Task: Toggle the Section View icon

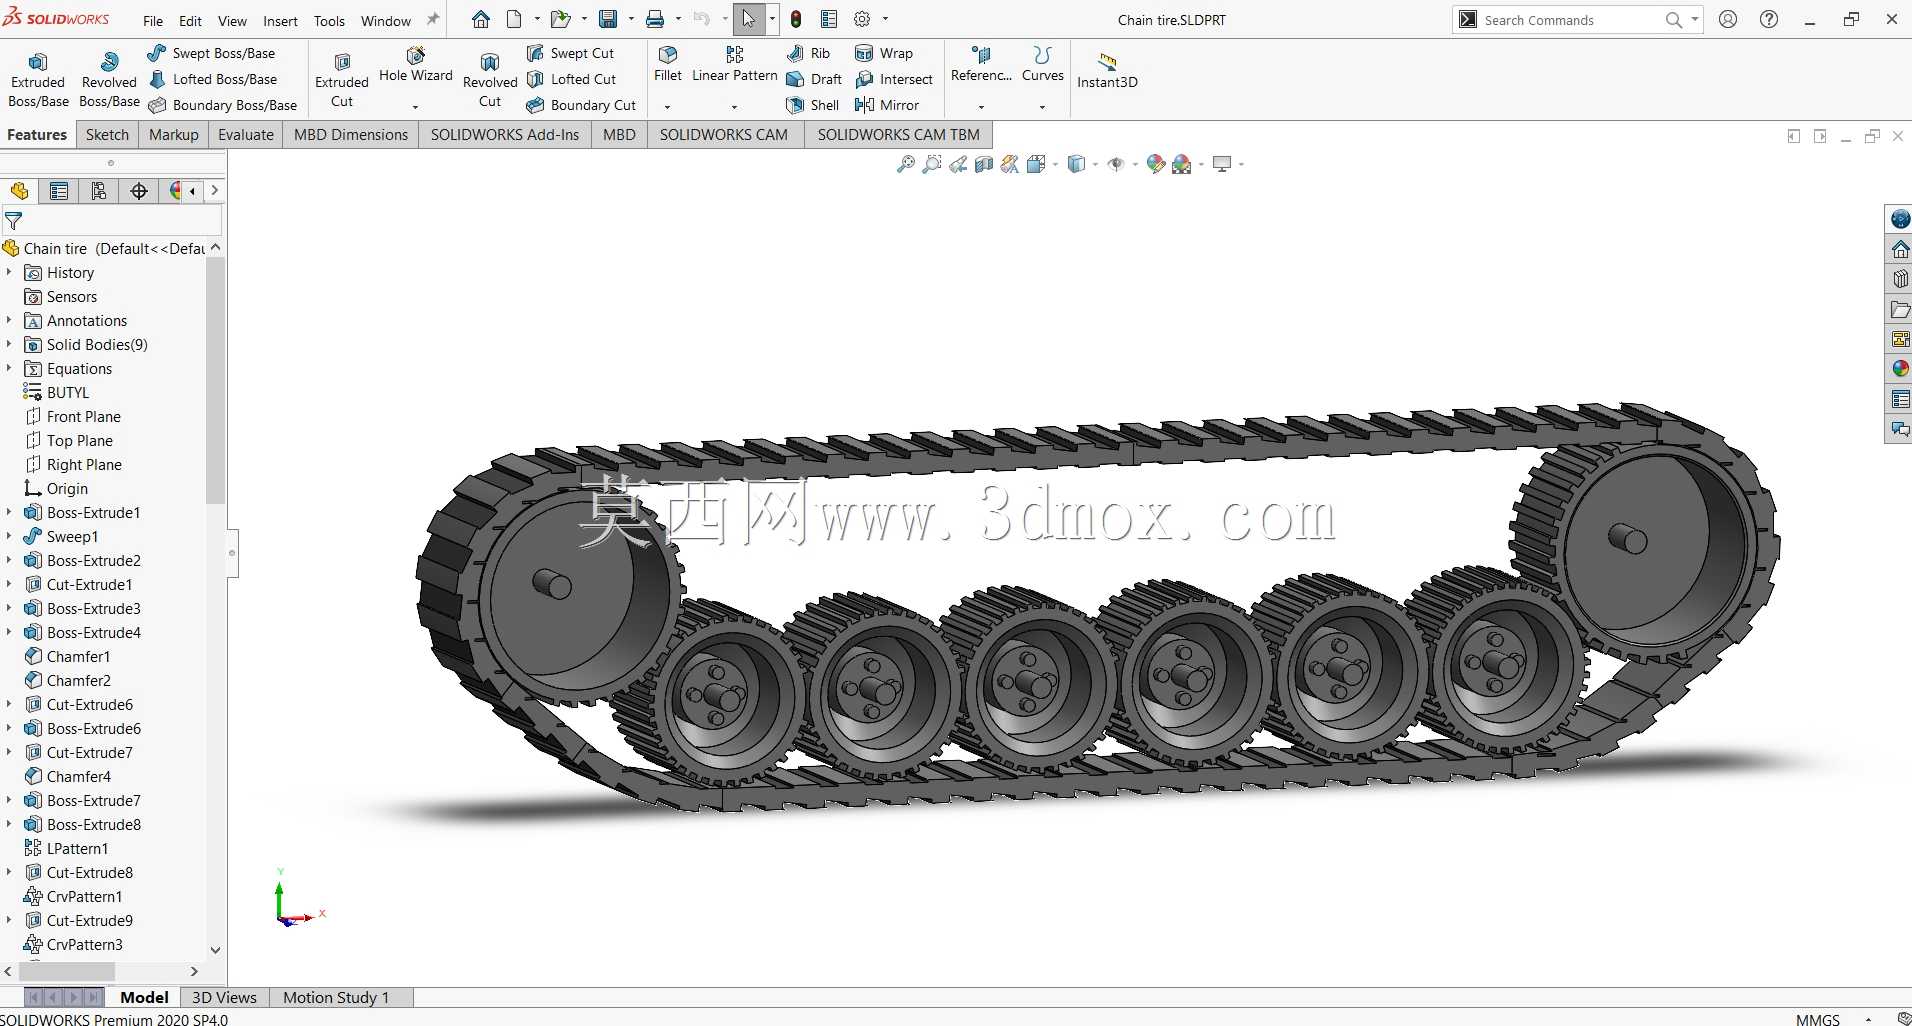Action: (984, 164)
